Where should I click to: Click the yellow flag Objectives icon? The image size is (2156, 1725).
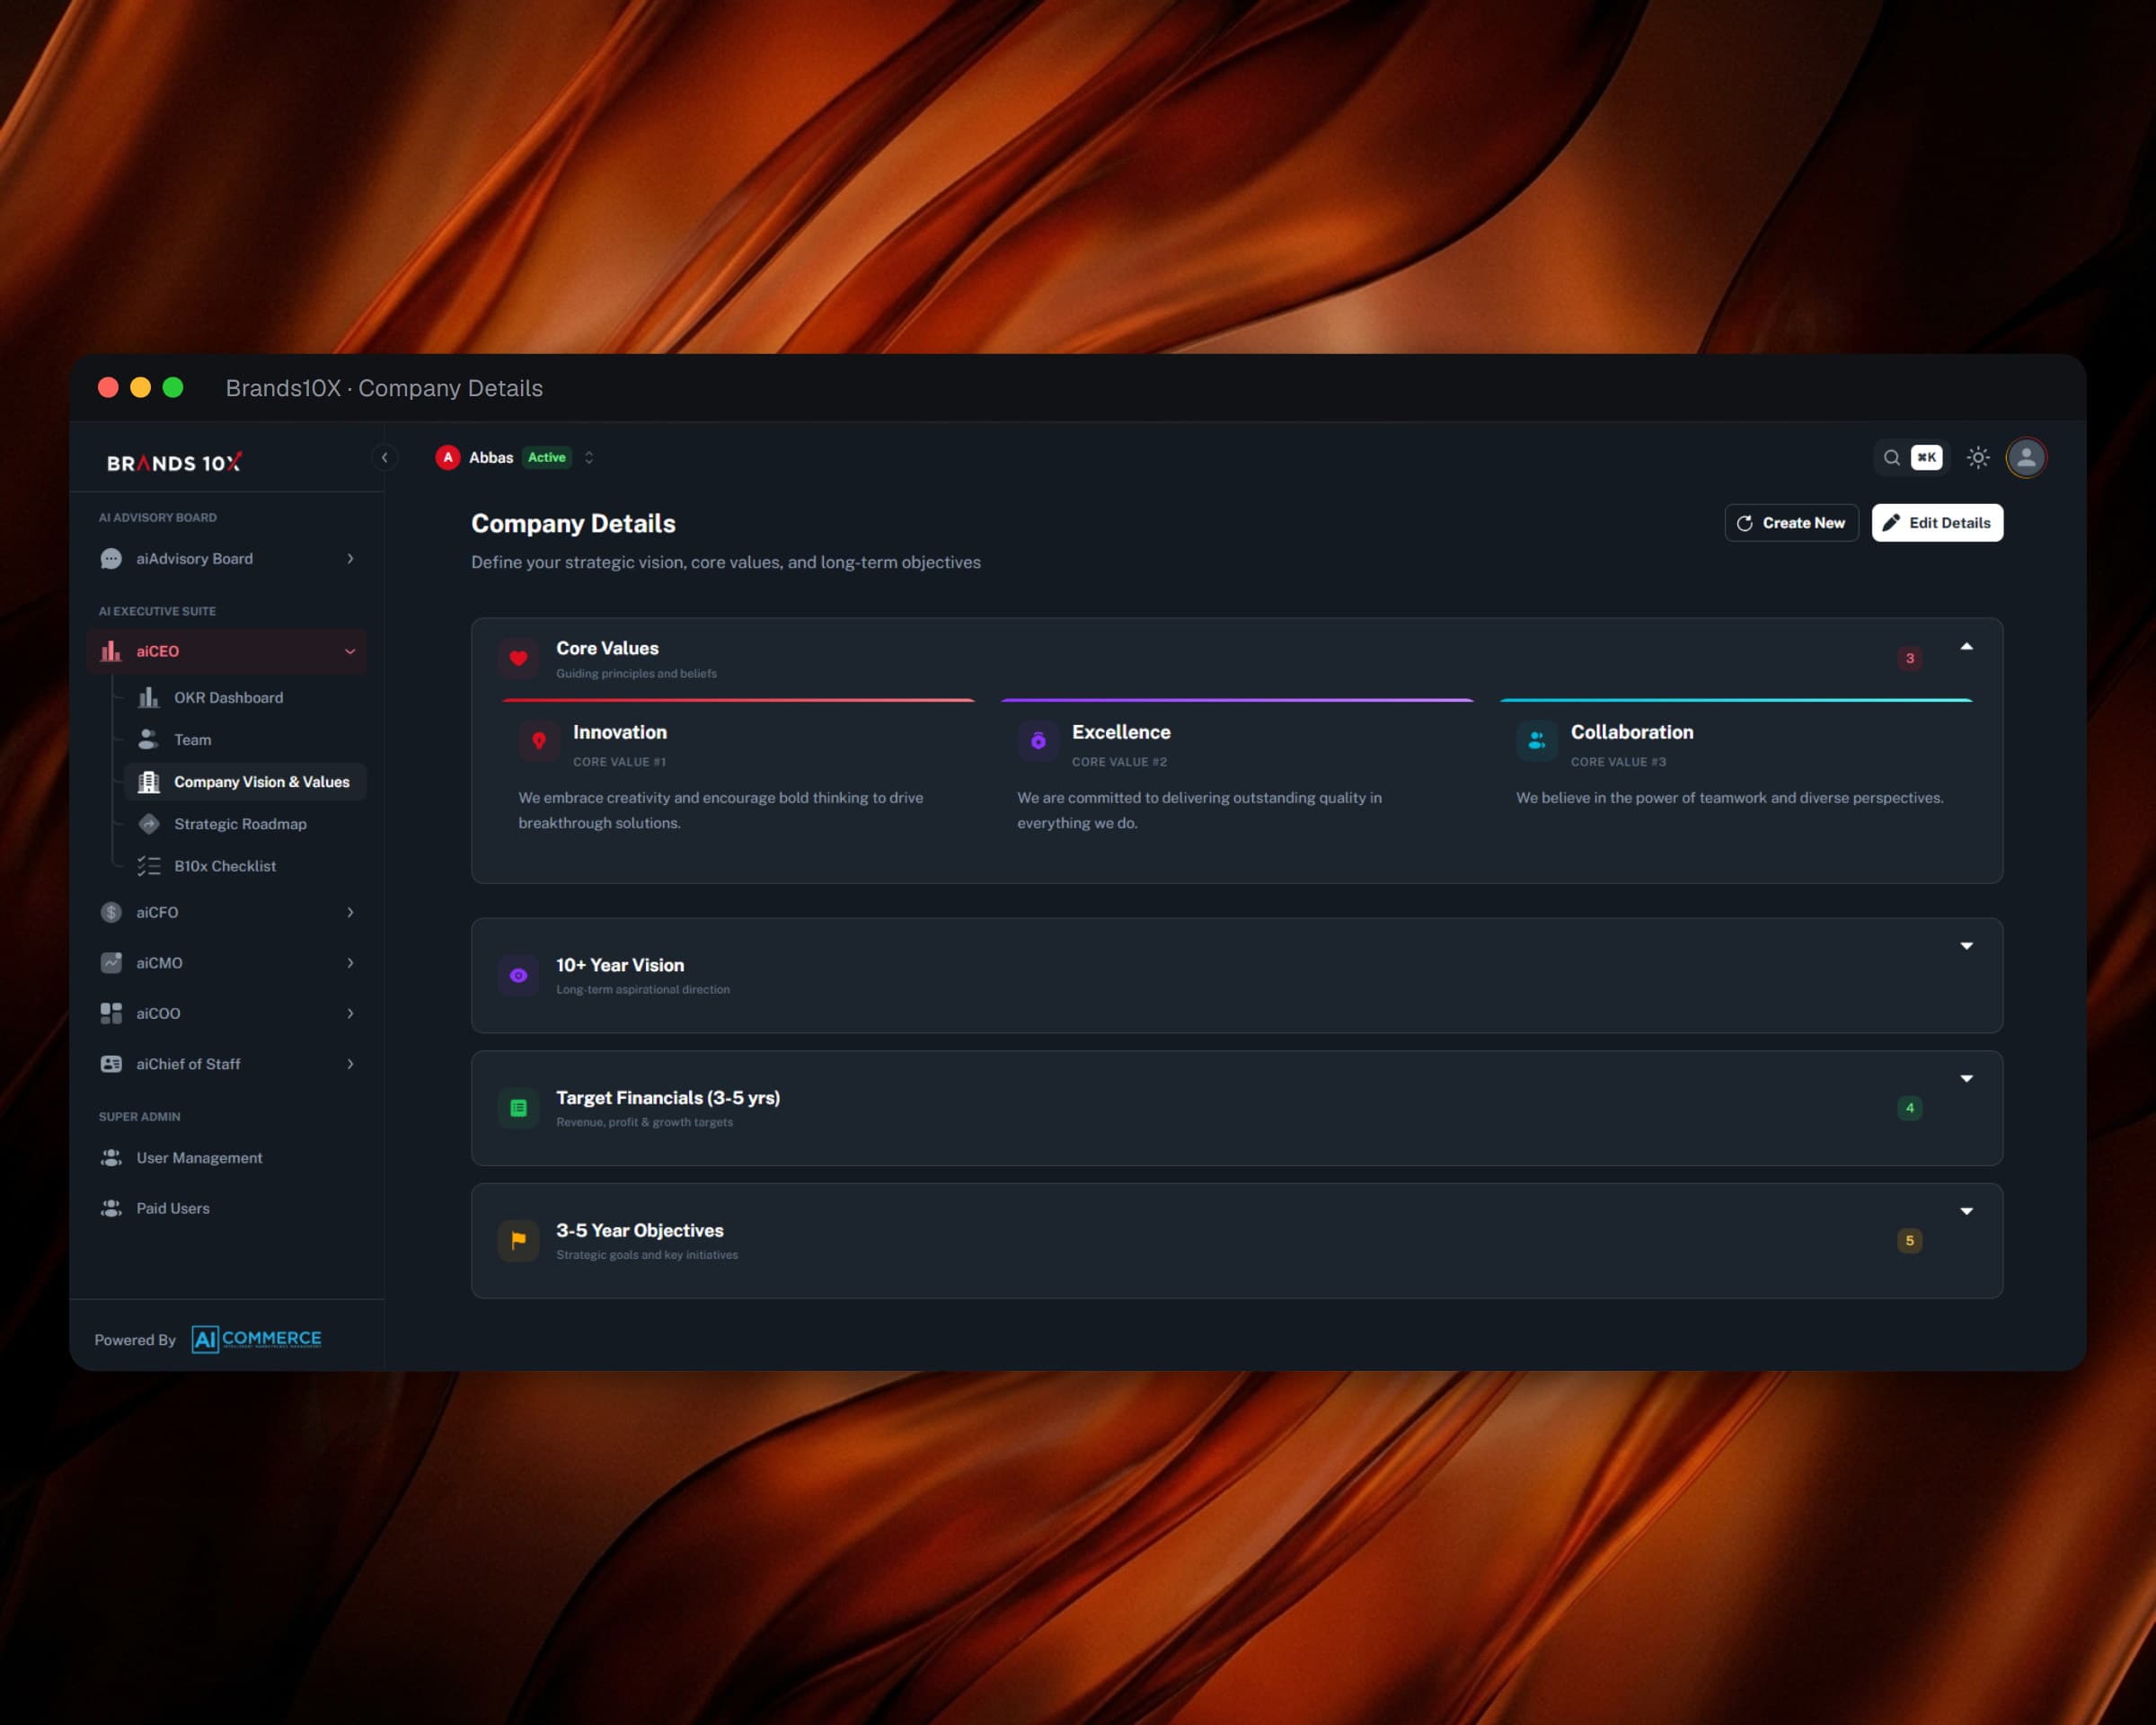tap(518, 1241)
